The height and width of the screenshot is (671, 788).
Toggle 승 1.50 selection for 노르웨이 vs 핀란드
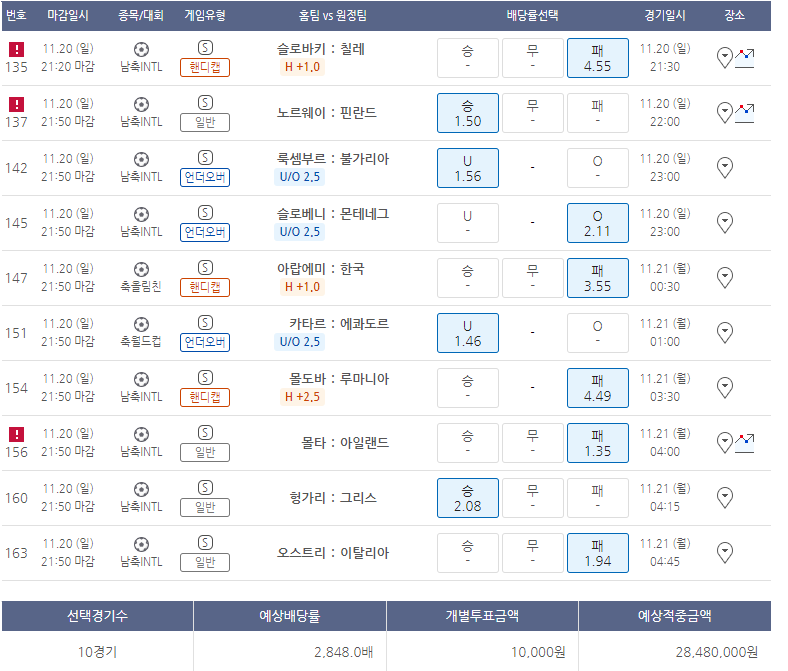pyautogui.click(x=467, y=113)
